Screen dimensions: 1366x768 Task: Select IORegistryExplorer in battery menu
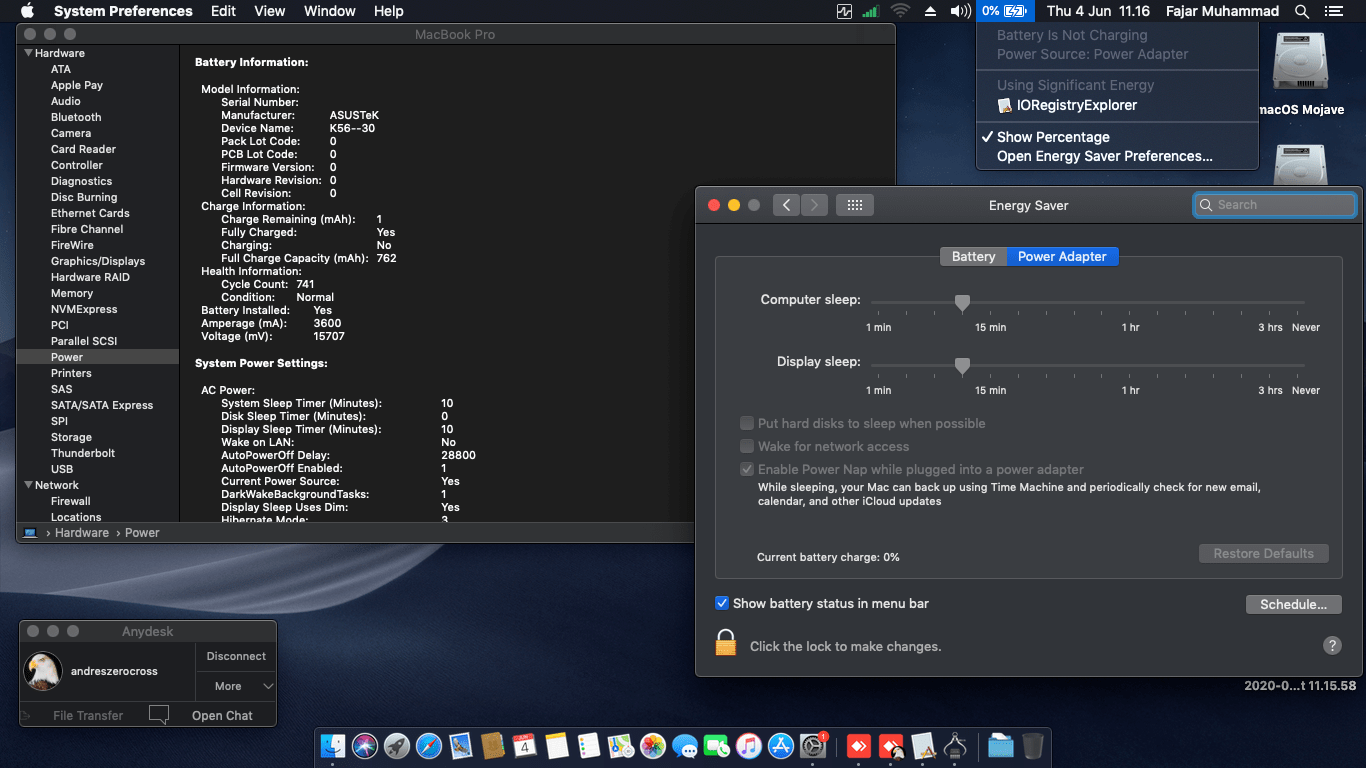click(x=1117, y=105)
